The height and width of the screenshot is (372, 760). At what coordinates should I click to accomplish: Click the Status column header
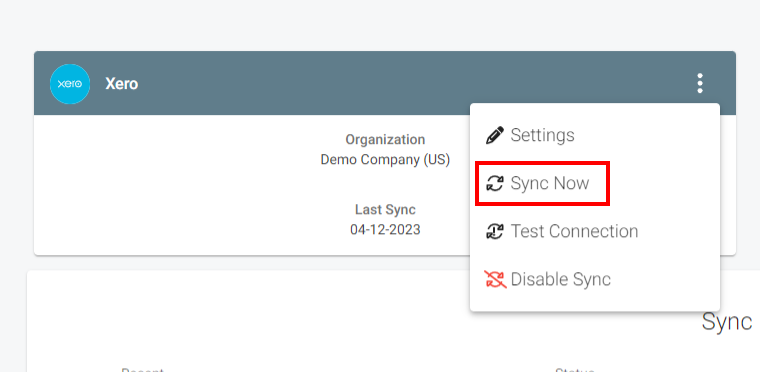tap(575, 370)
